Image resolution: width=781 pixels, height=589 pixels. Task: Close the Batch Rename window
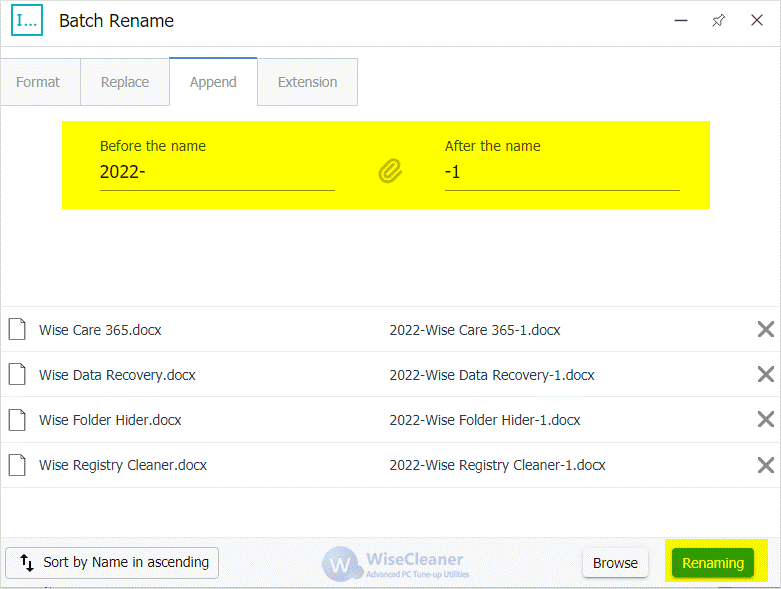(x=757, y=20)
